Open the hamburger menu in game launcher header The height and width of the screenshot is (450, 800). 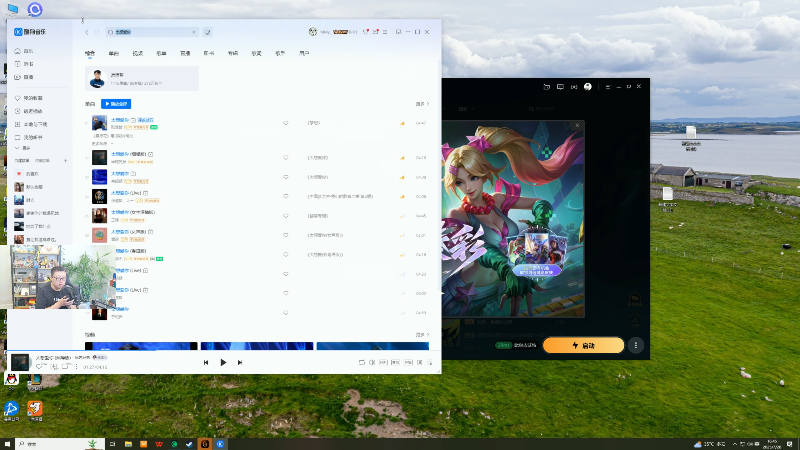607,87
